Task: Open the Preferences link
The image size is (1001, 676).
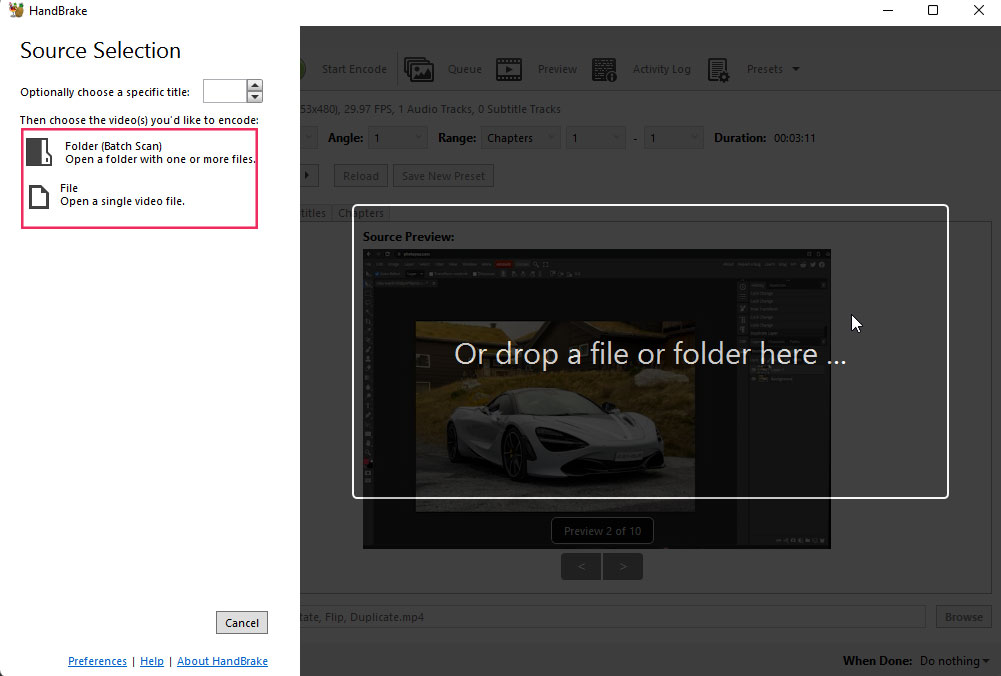Action: point(97,661)
